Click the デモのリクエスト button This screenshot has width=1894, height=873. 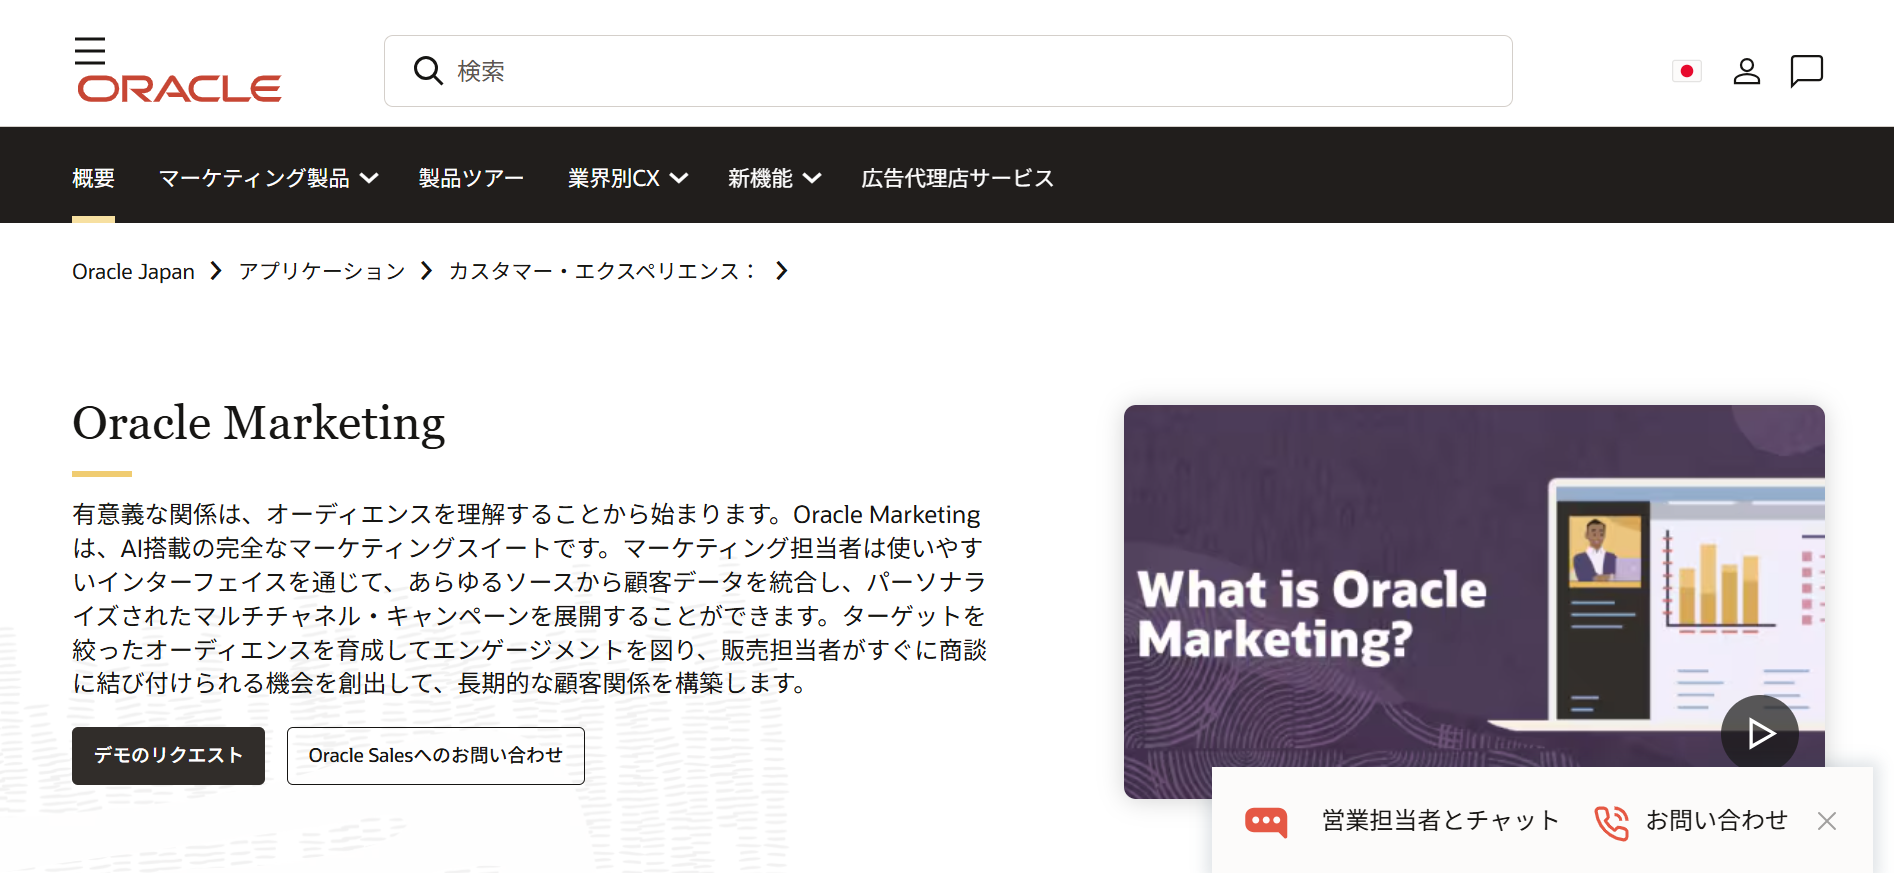click(x=168, y=756)
